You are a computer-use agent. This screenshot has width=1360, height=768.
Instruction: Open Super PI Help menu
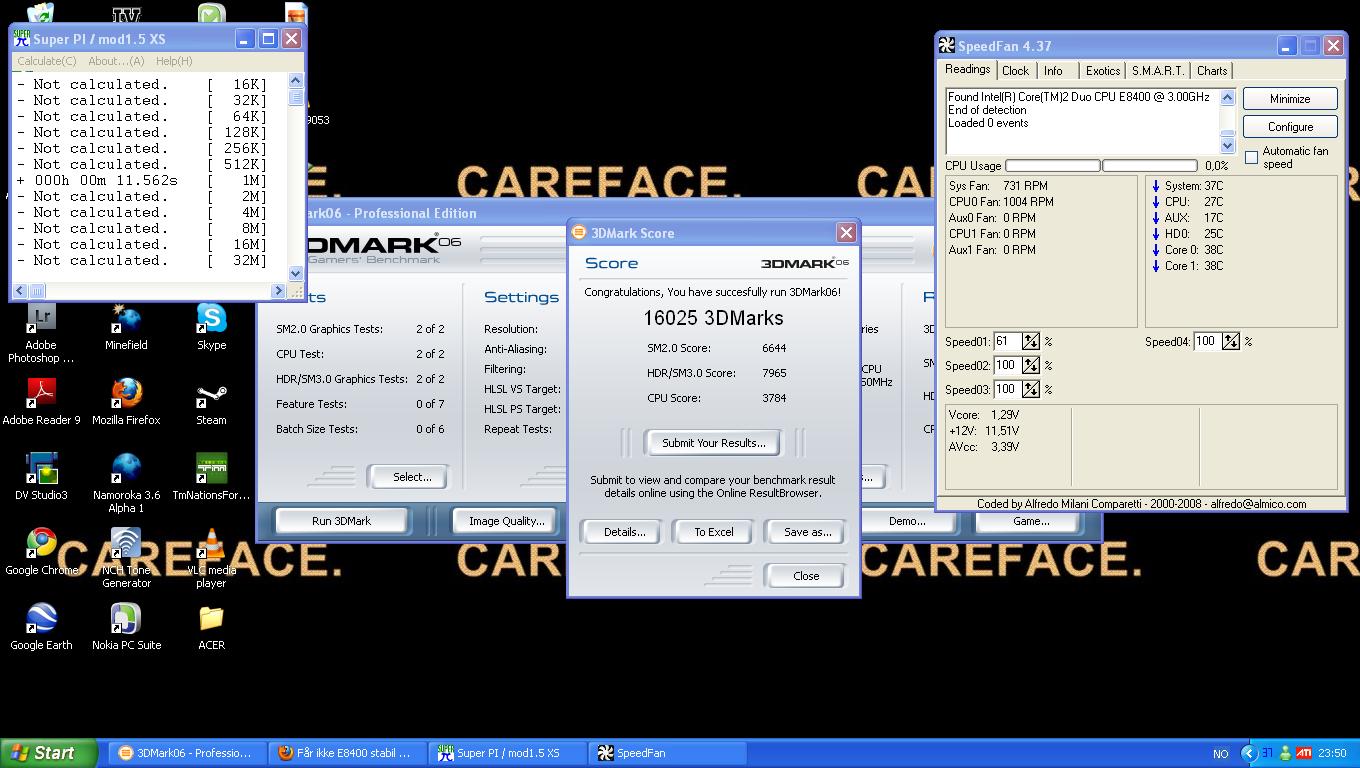pyautogui.click(x=174, y=61)
